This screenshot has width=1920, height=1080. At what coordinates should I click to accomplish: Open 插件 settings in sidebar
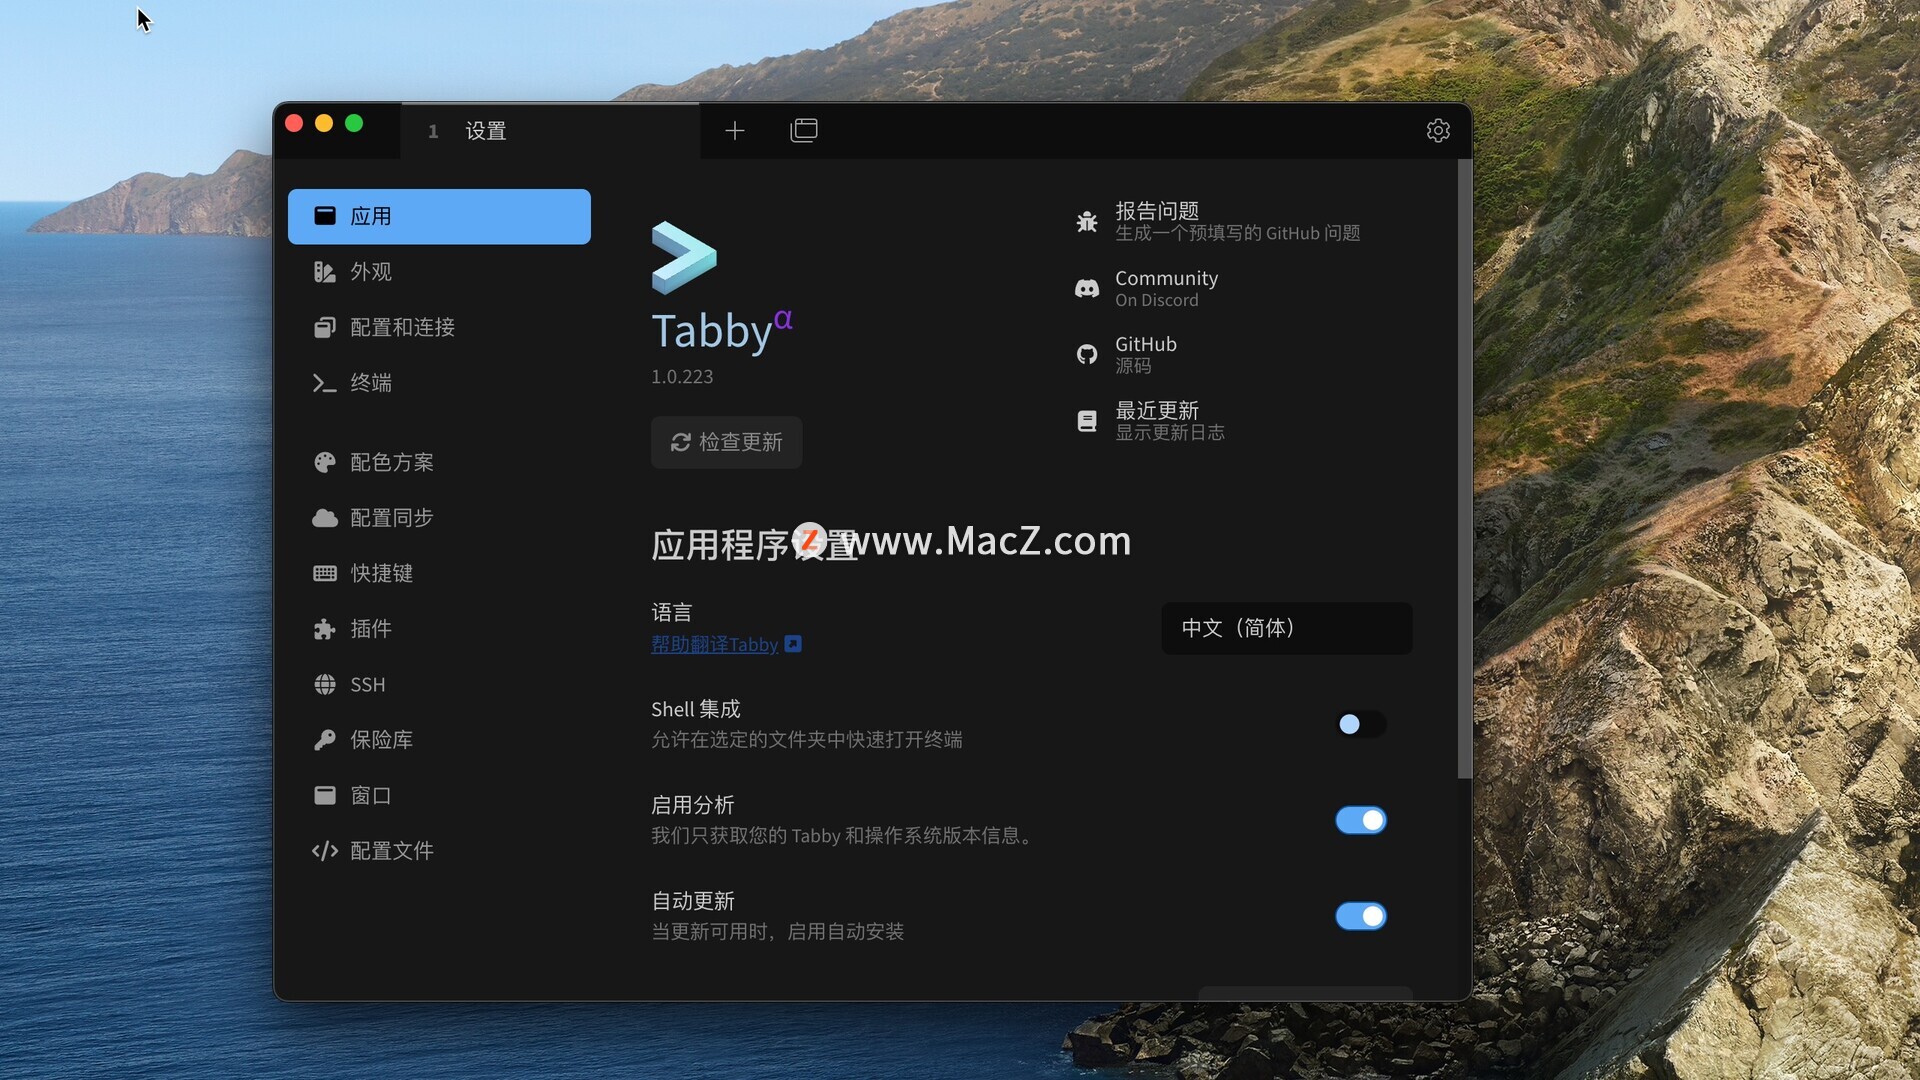click(439, 629)
